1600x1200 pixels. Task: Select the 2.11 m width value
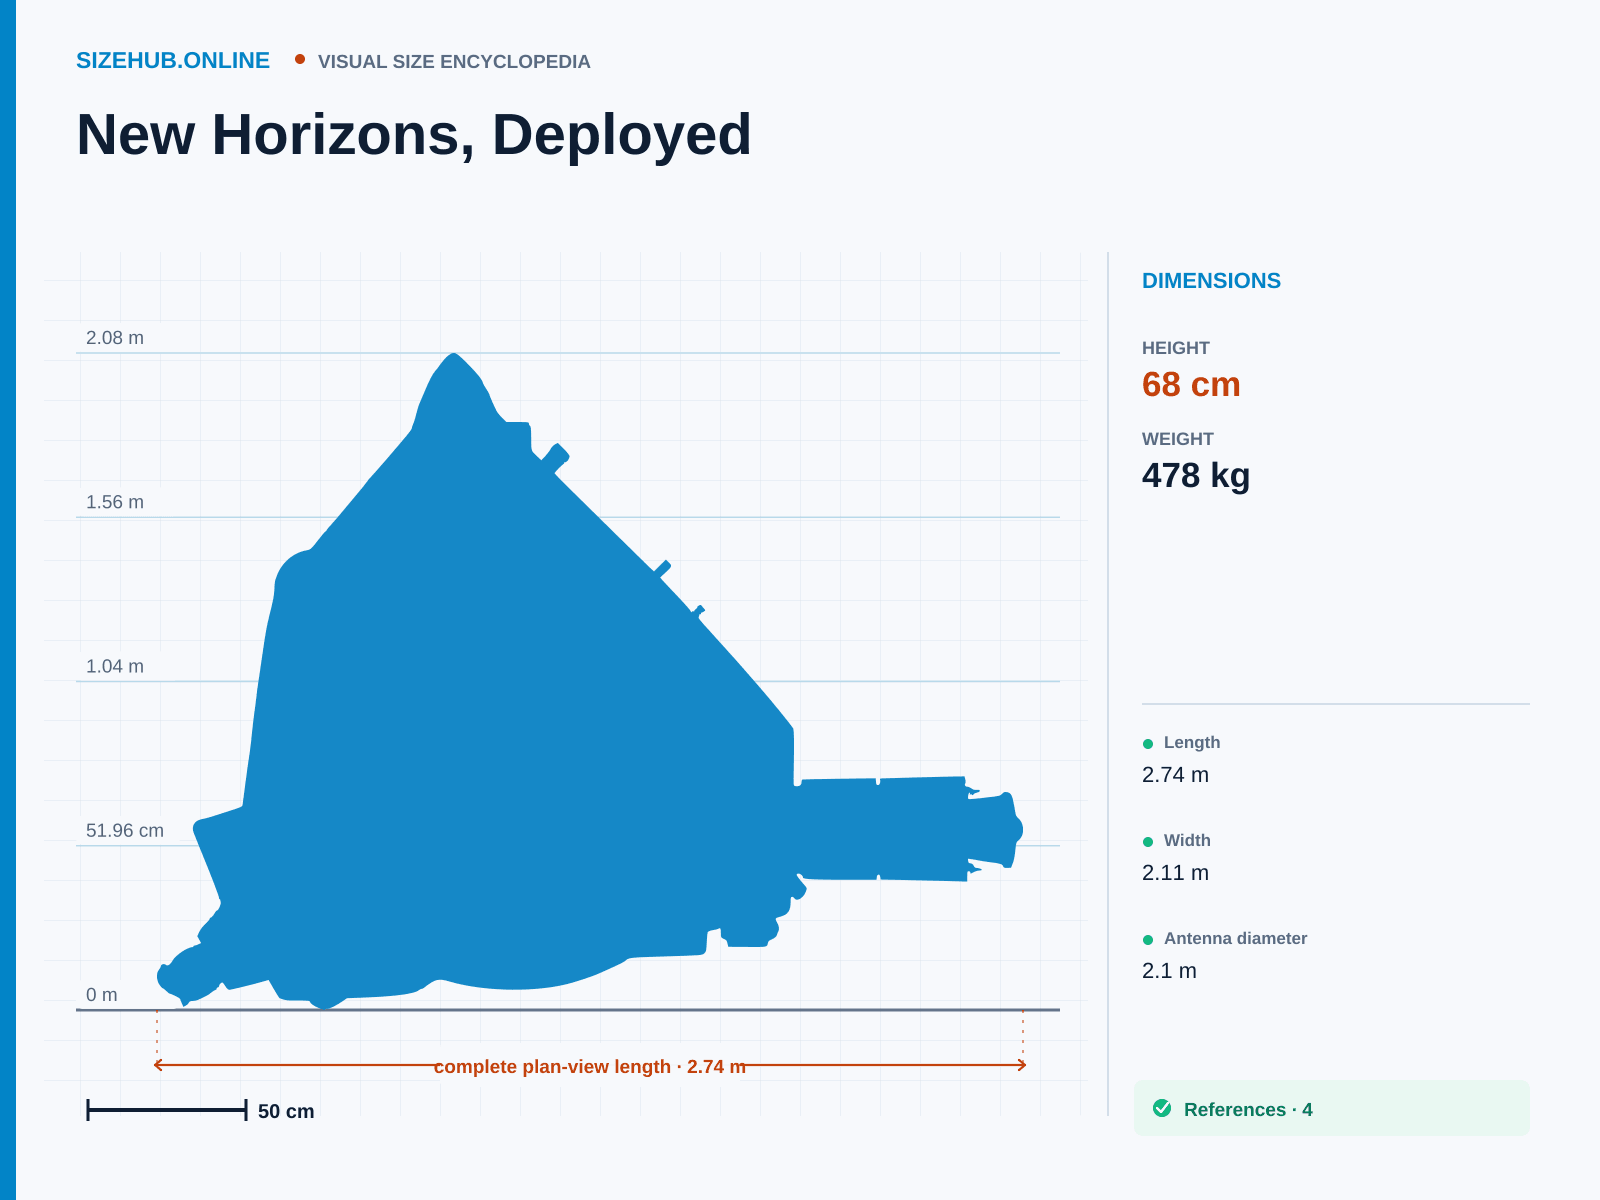pyautogui.click(x=1175, y=873)
